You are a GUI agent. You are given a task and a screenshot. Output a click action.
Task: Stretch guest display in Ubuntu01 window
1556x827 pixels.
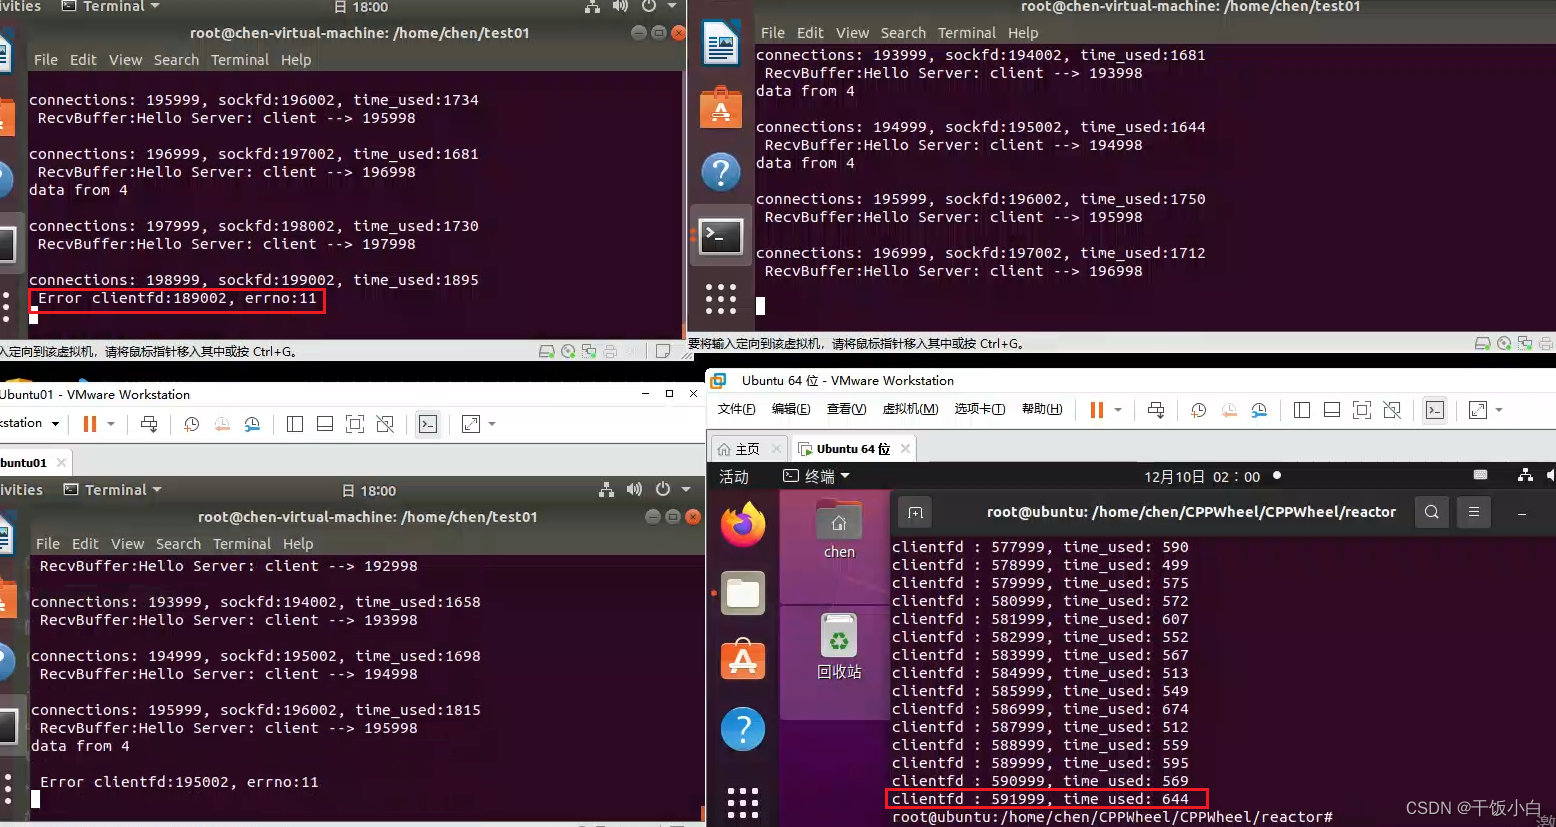click(471, 424)
